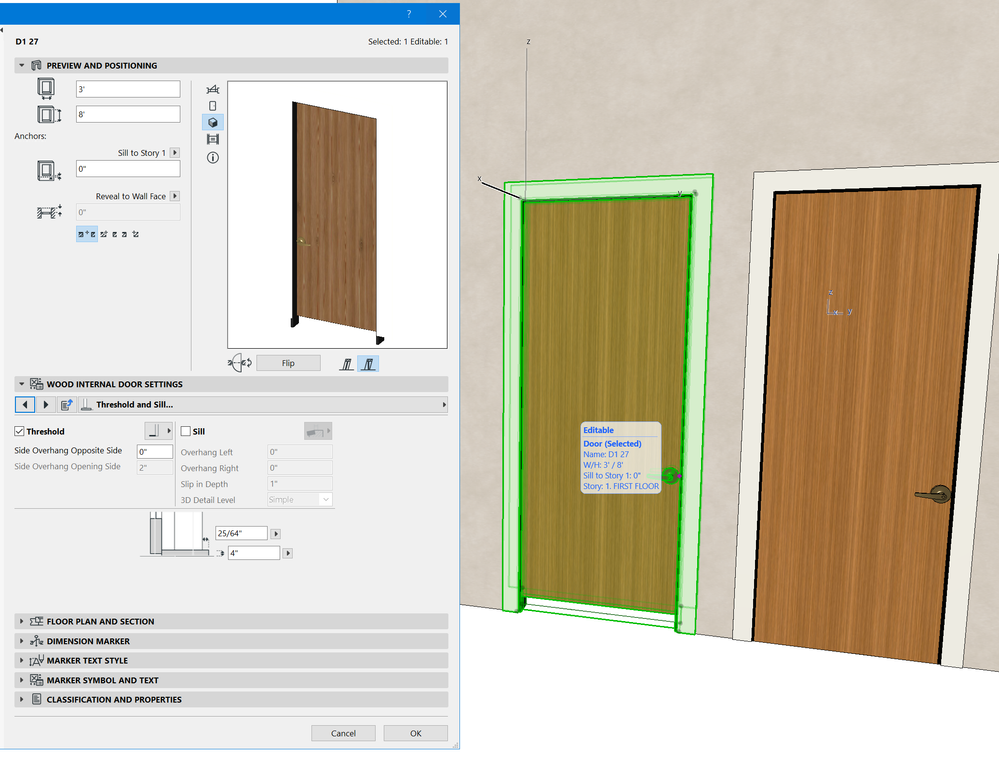Click the door height field showing 8'
Viewport: 999px width, 761px height.
[x=128, y=115]
